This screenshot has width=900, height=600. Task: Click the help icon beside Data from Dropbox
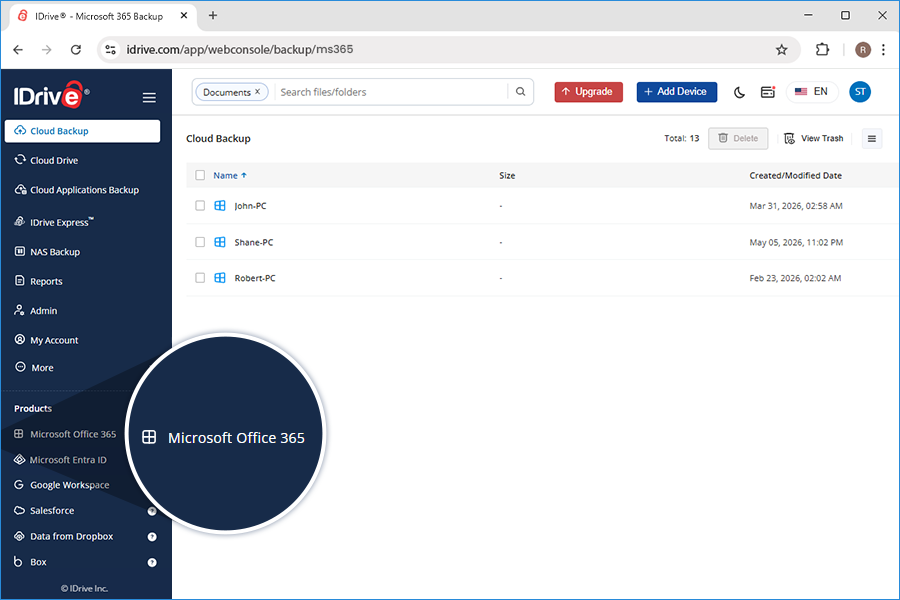[x=152, y=537]
